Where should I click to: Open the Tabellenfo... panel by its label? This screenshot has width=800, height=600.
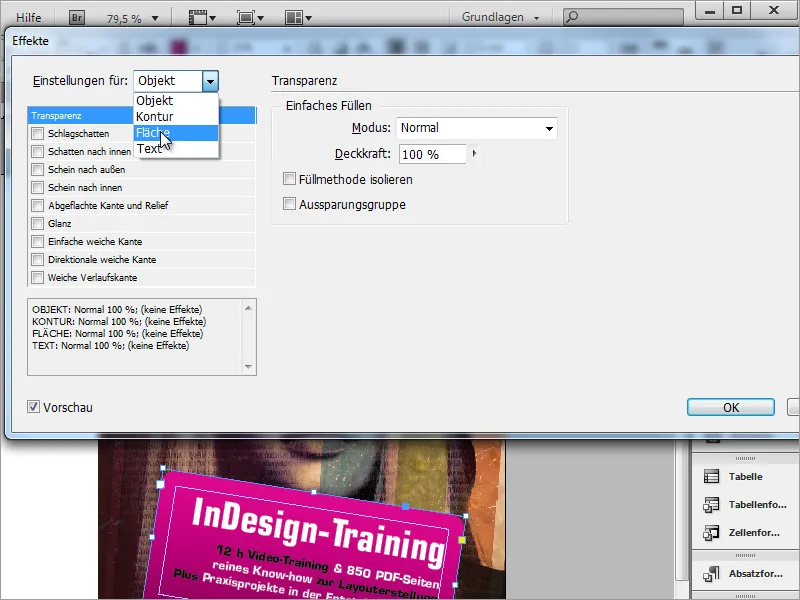coord(758,505)
